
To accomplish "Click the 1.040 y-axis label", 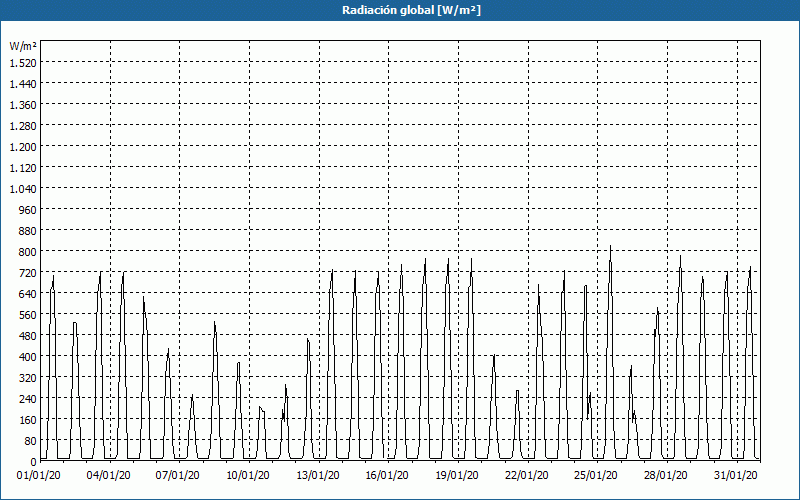I will coord(23,189).
